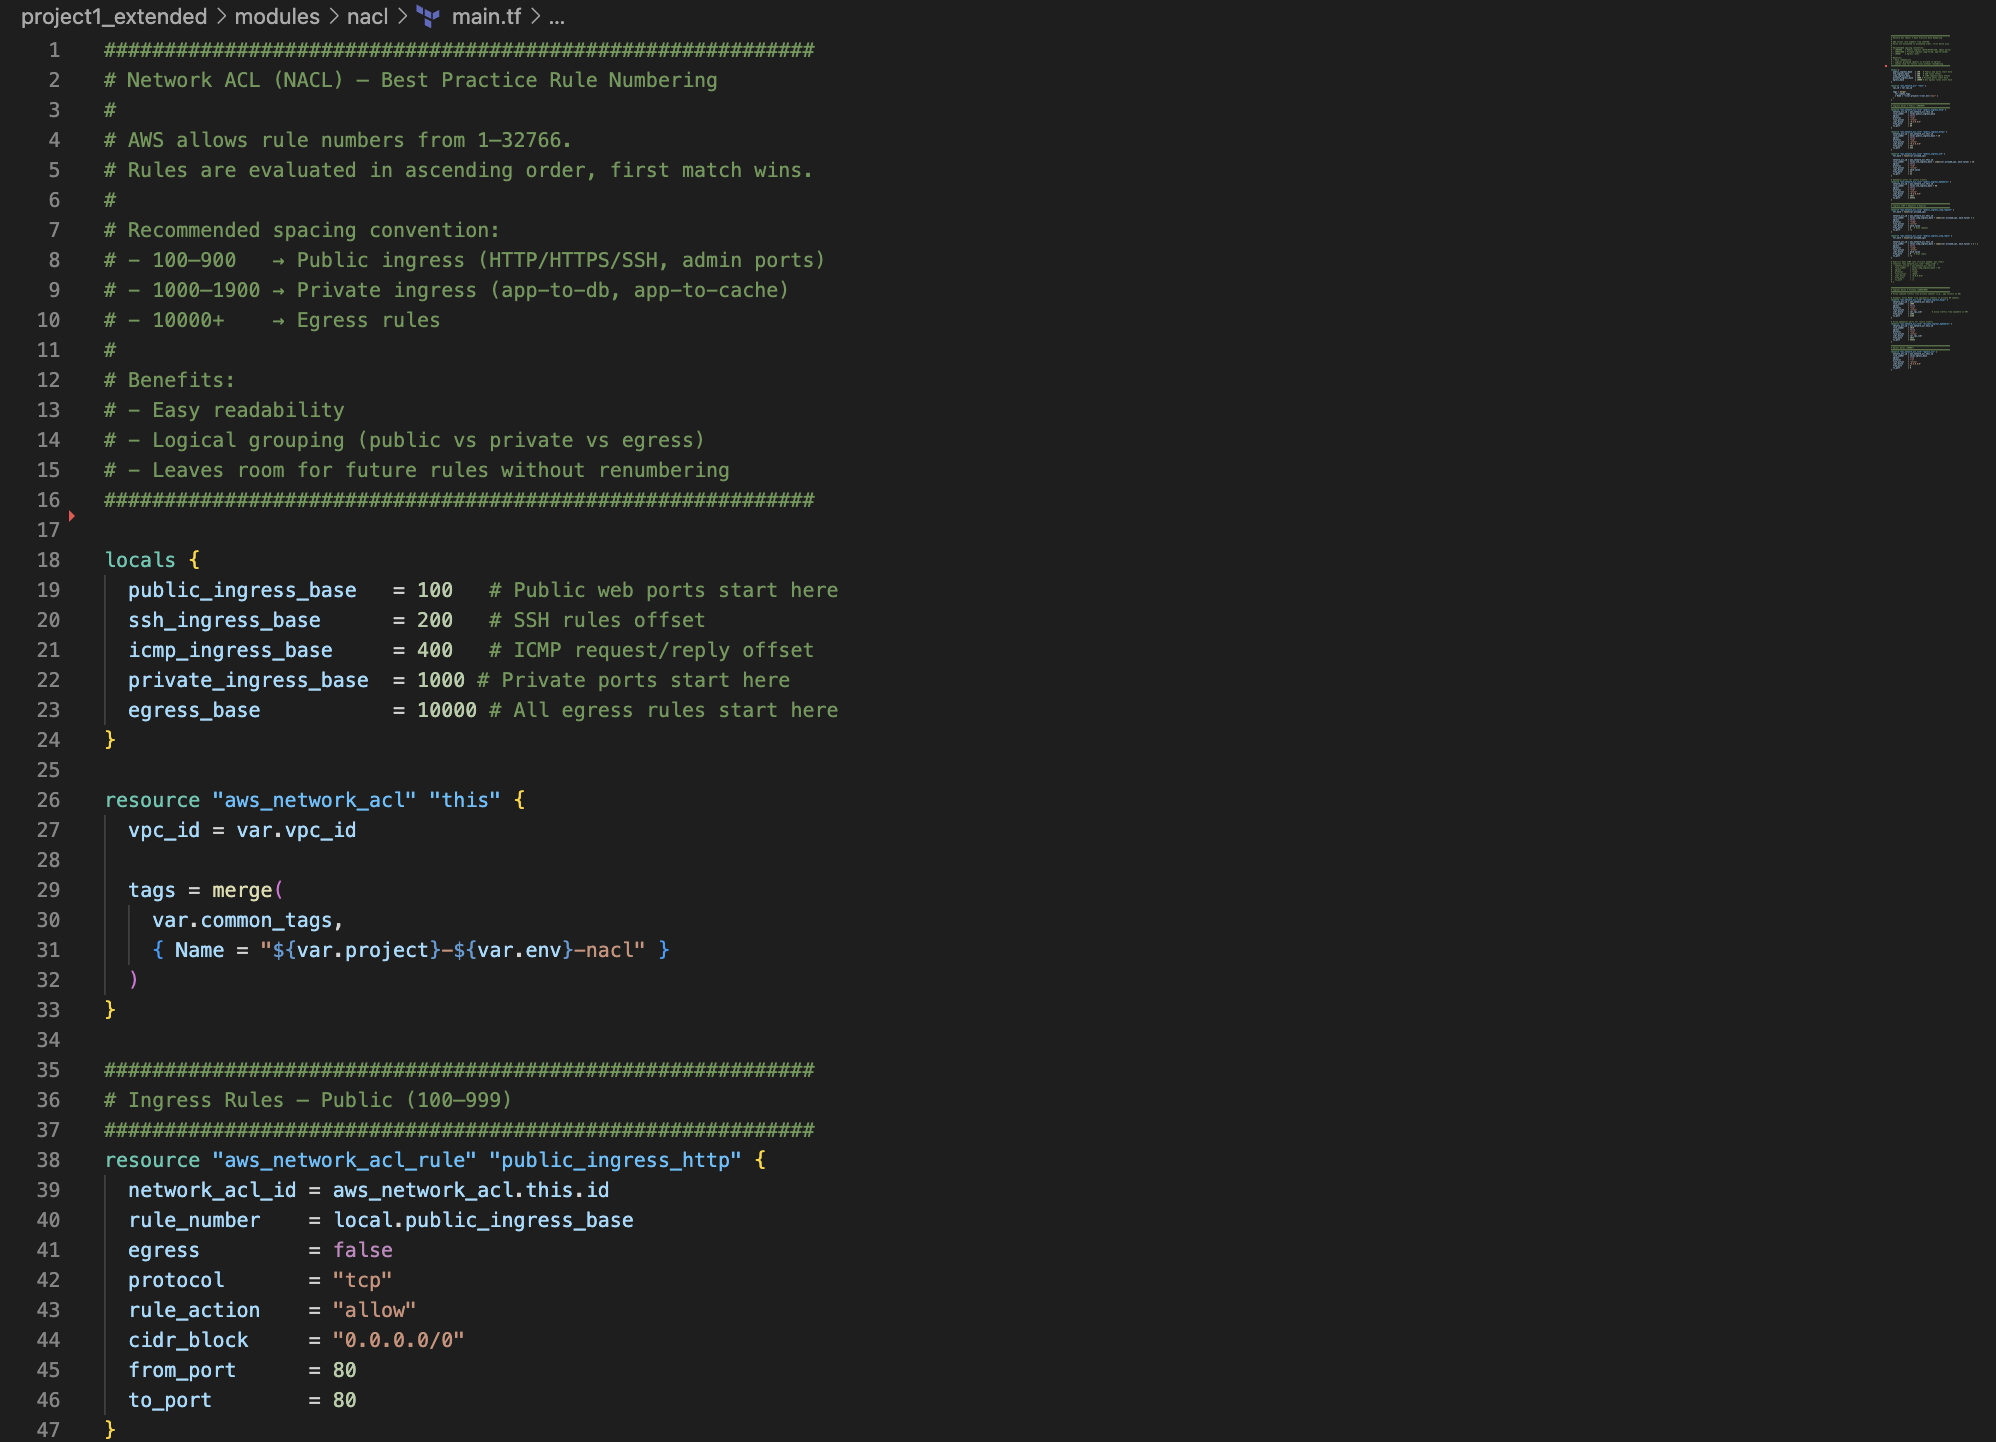Screen dimensions: 1996x1442
Task: Click the merge function call
Action: point(242,890)
